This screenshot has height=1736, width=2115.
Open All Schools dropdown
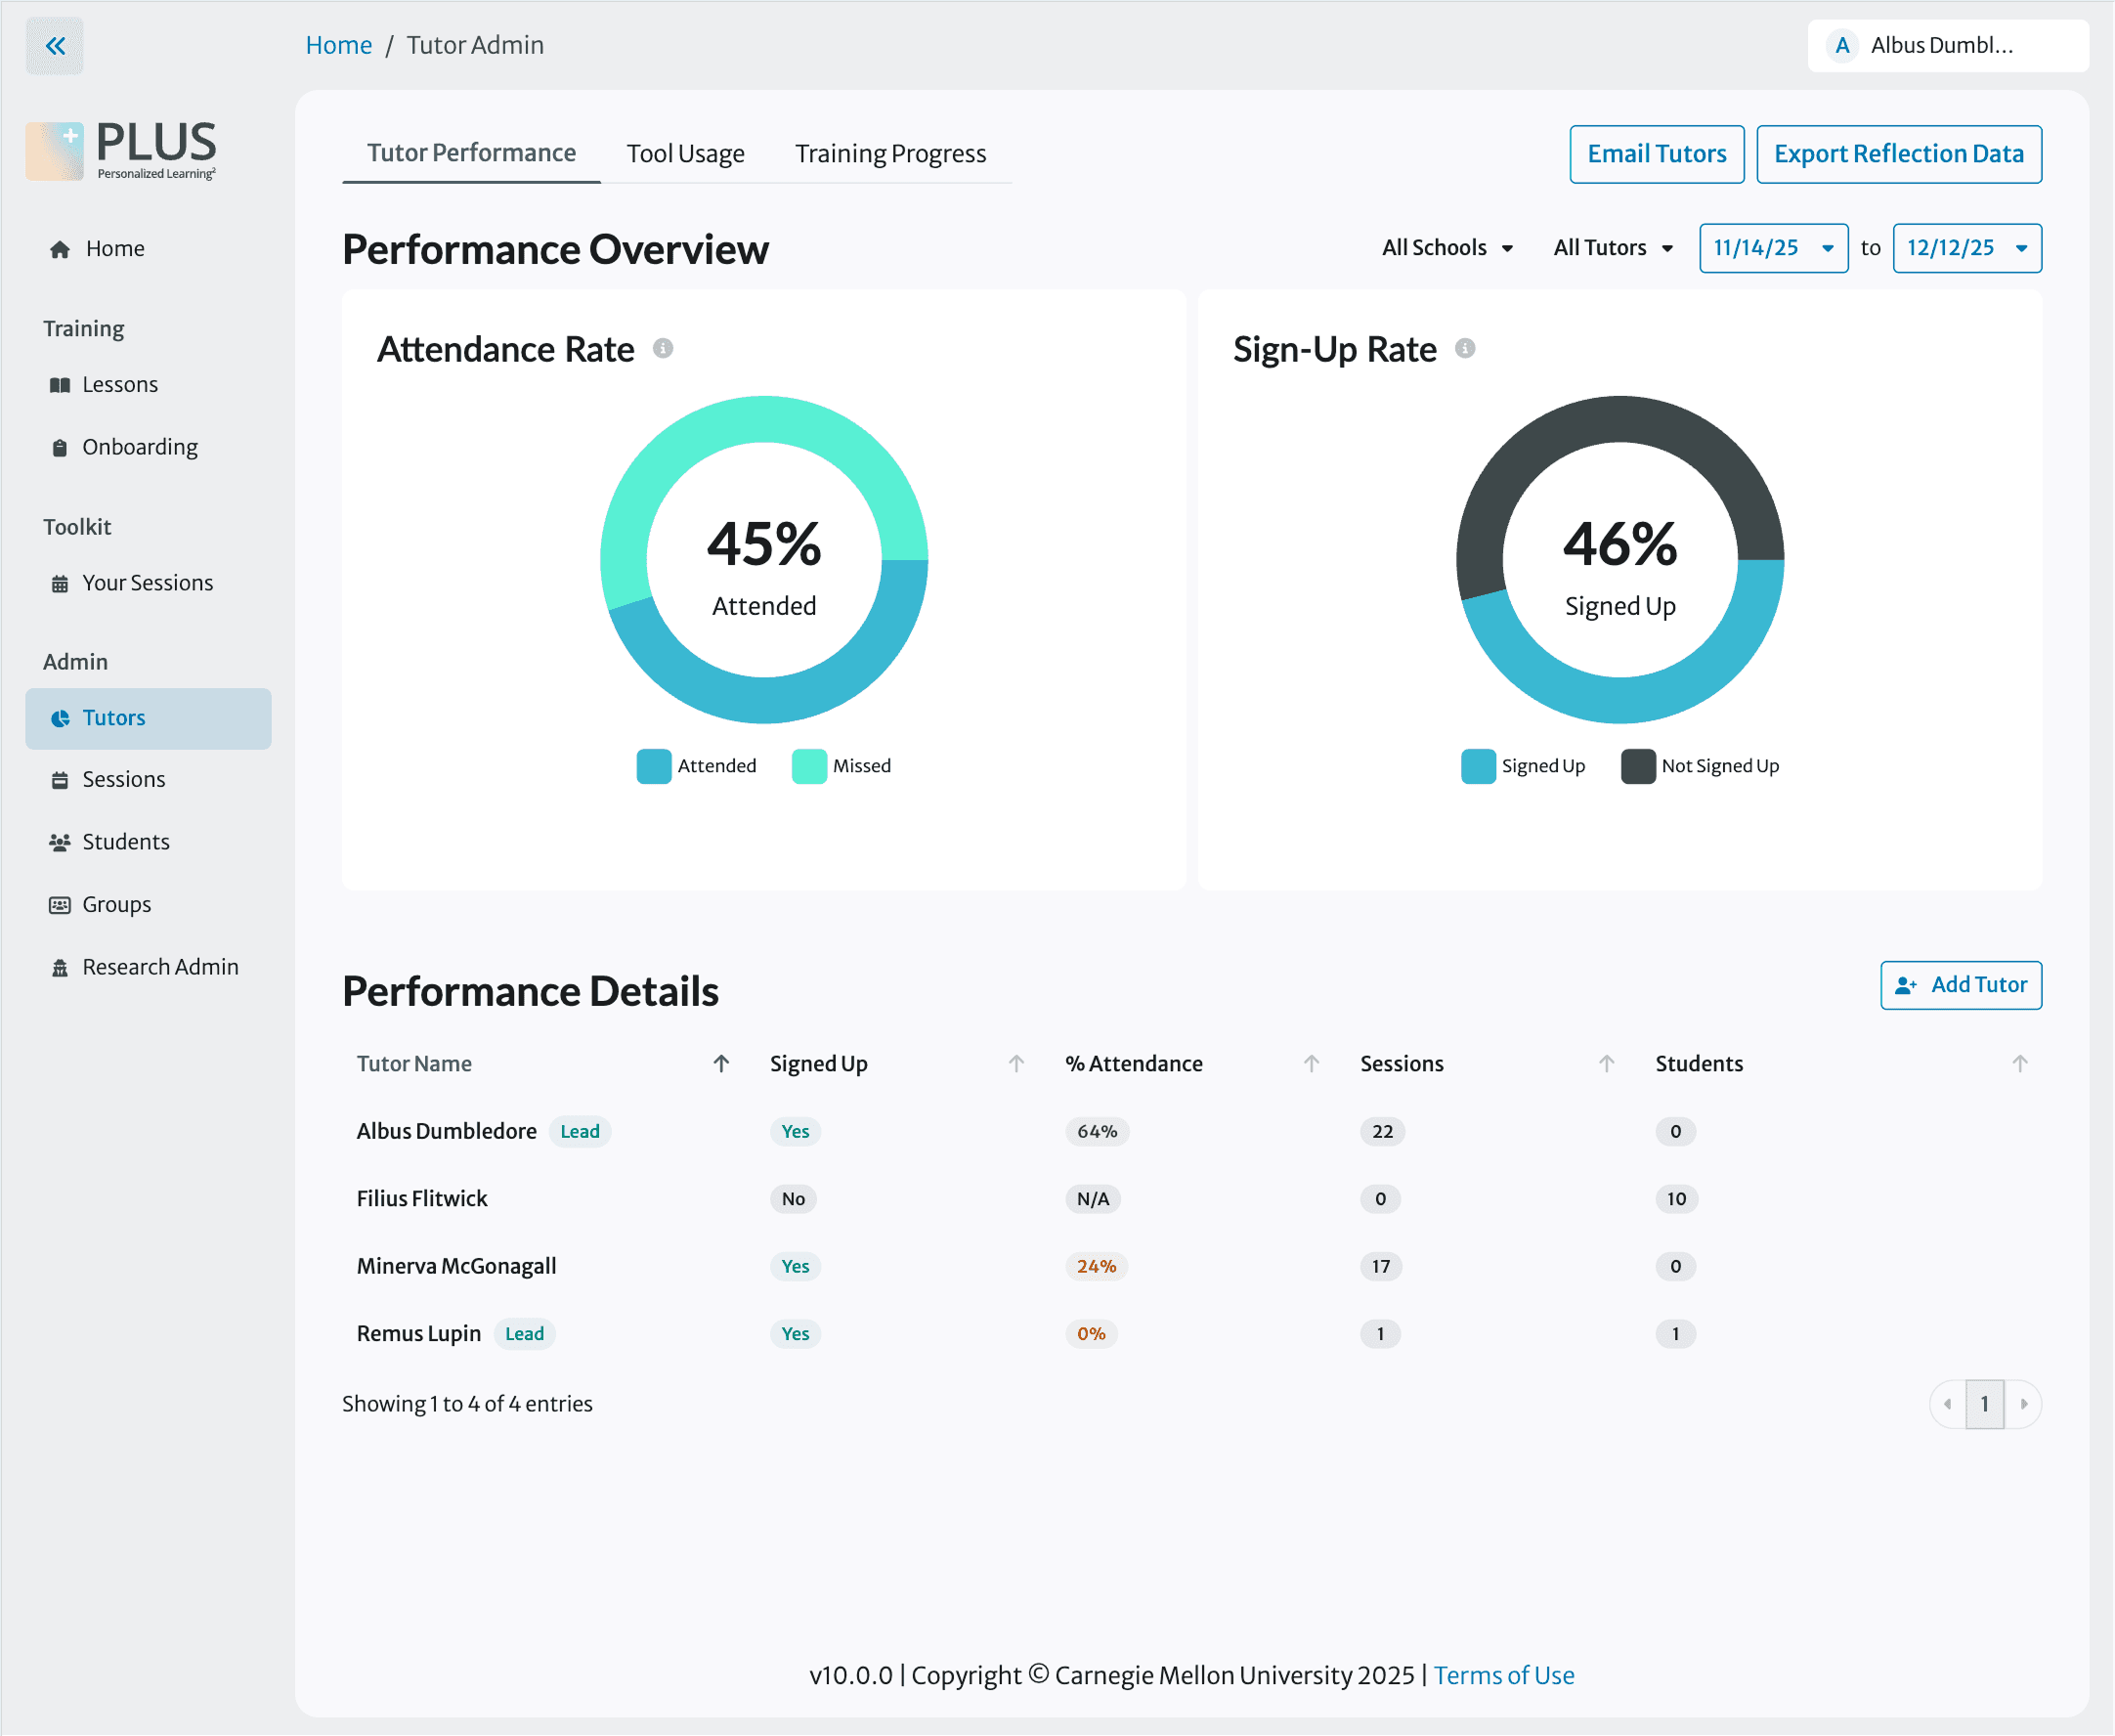[1447, 248]
